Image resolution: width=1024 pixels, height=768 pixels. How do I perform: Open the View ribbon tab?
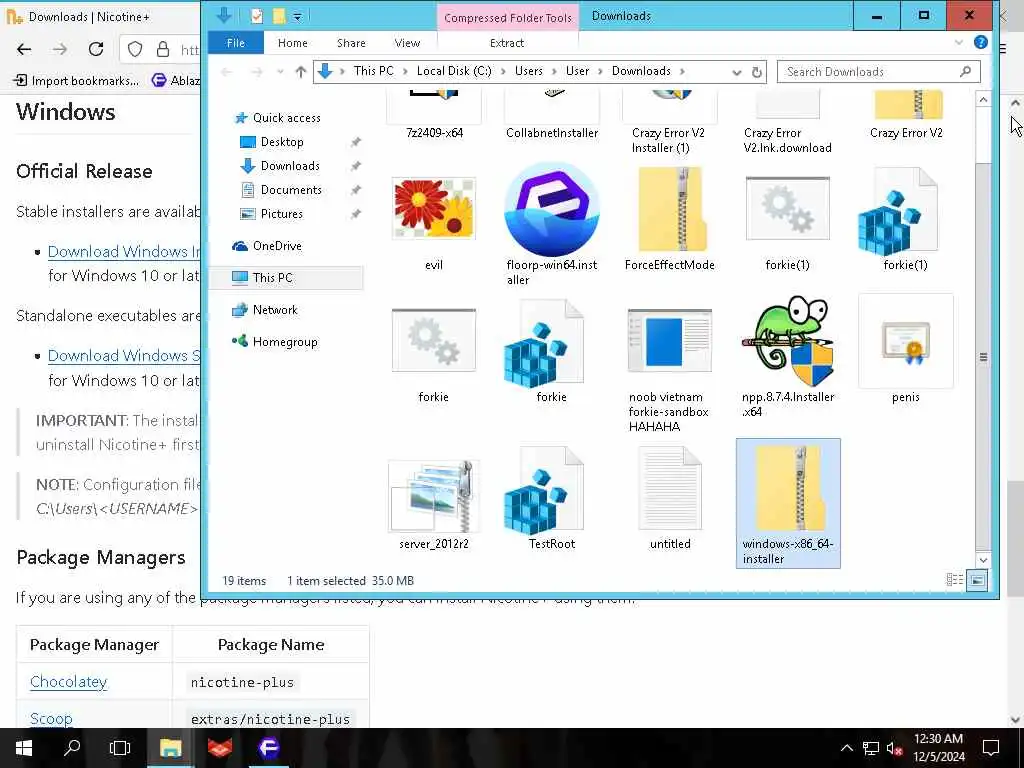click(x=408, y=43)
